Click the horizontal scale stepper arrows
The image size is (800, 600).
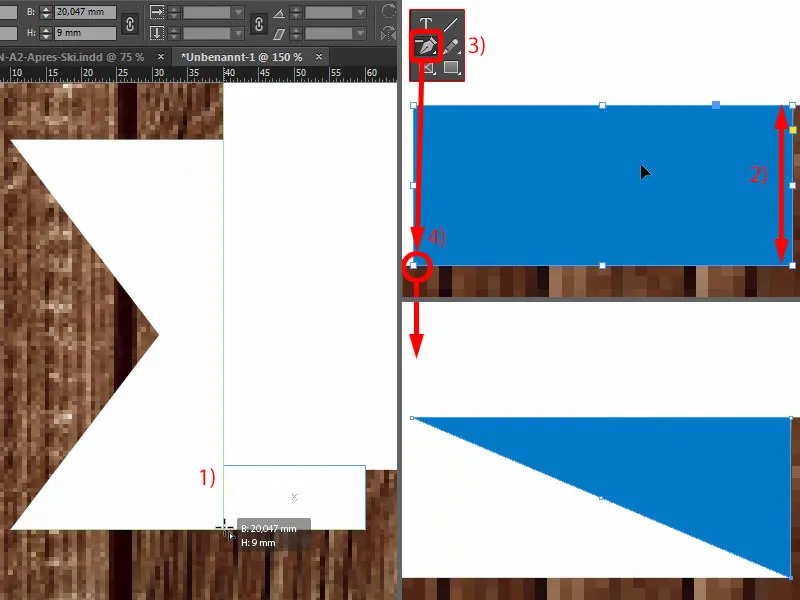[x=174, y=12]
